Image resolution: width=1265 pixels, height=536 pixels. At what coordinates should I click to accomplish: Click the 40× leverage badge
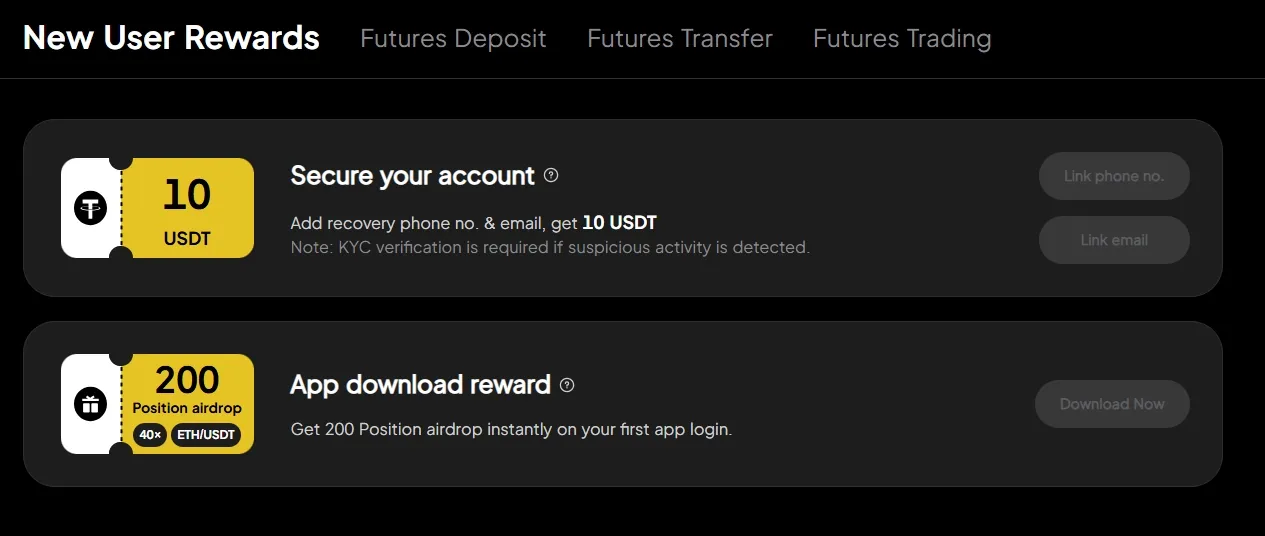pyautogui.click(x=150, y=435)
